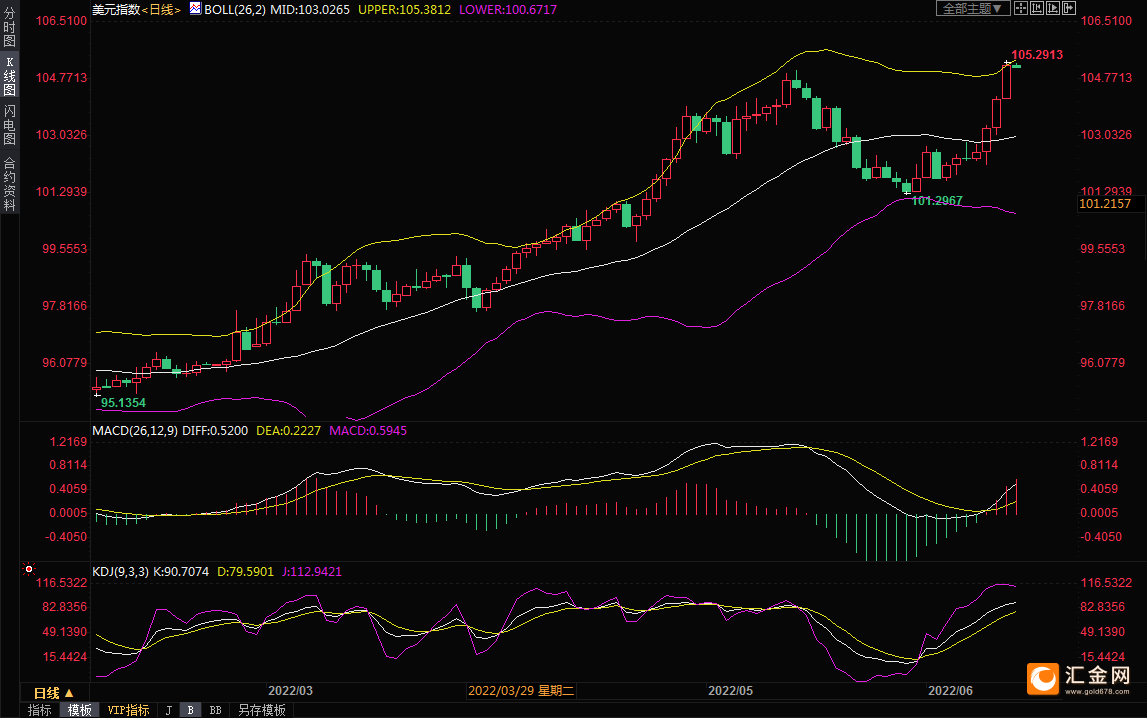Click the BOLL indicator chart icon
Image resolution: width=1147 pixels, height=718 pixels.
click(195, 8)
